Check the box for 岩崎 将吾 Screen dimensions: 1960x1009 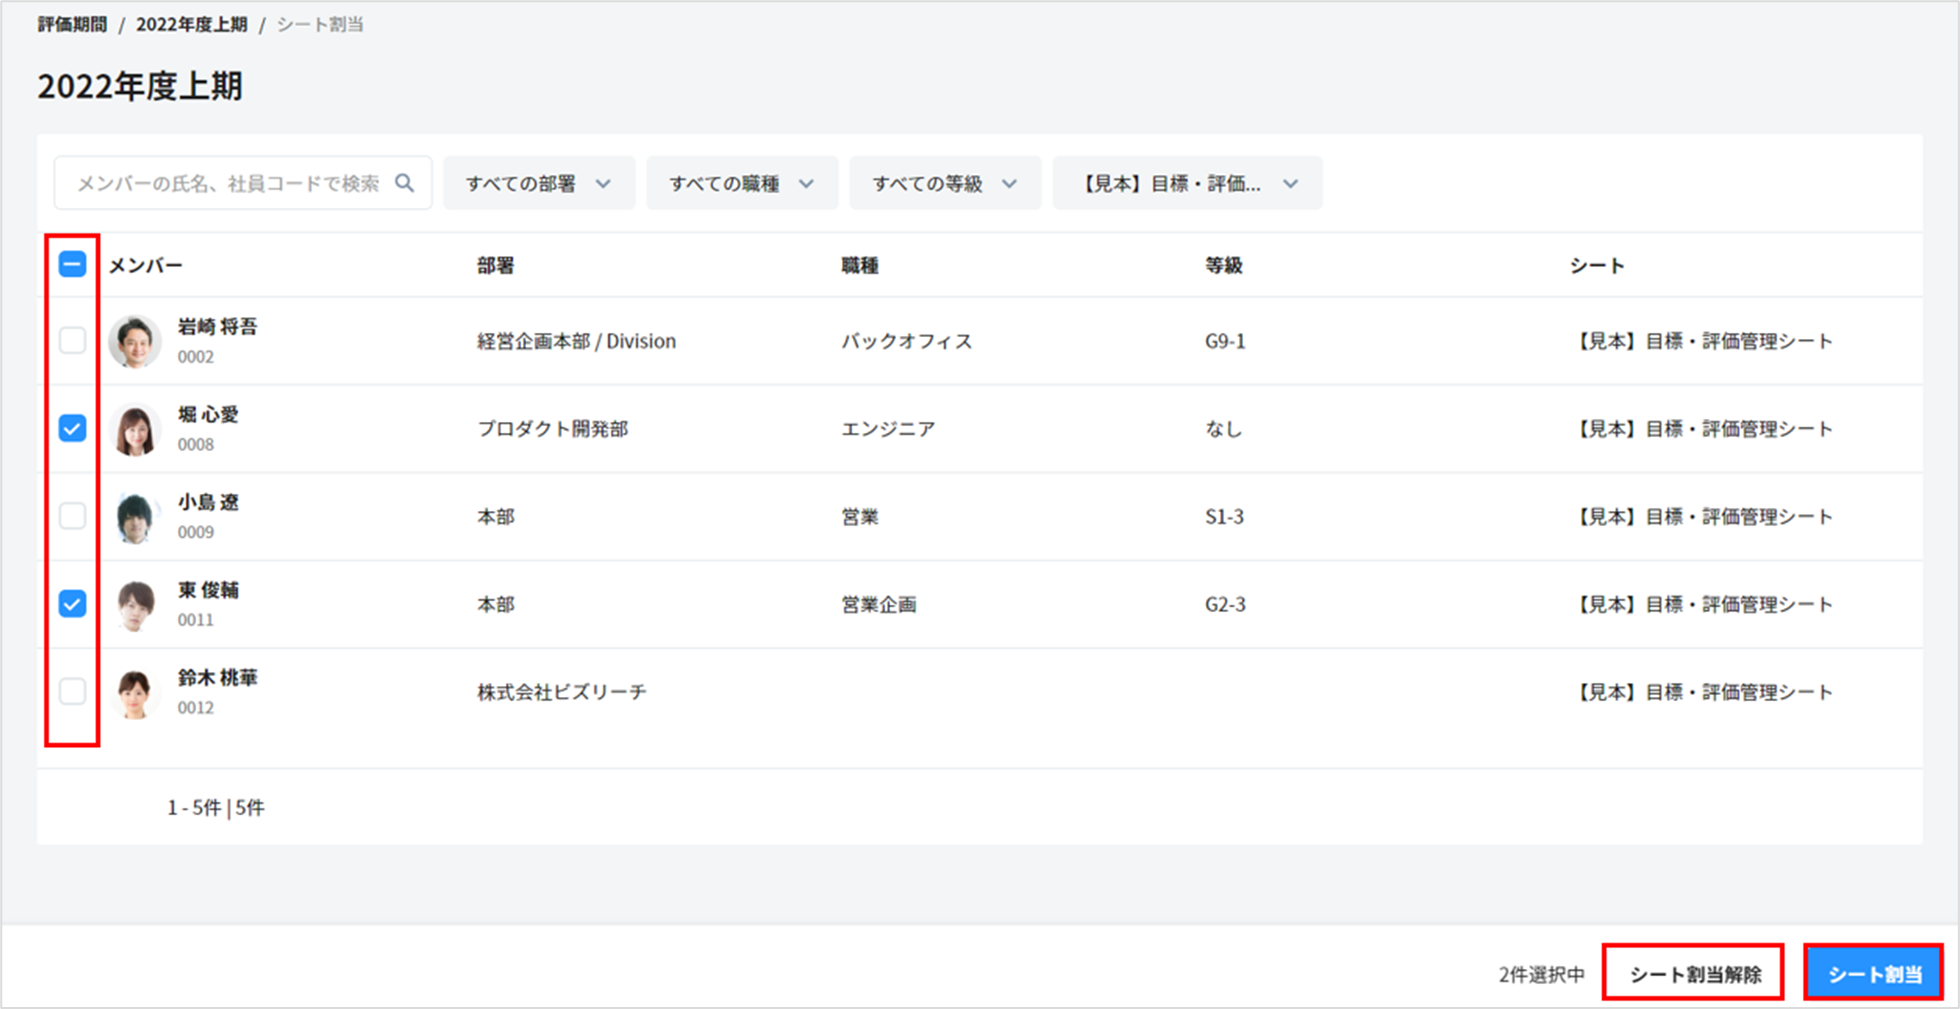(72, 341)
